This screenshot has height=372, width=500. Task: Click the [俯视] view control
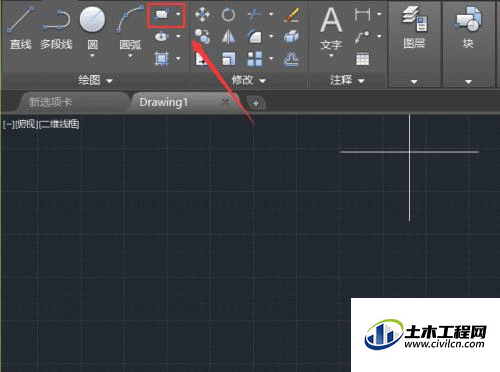(x=26, y=125)
